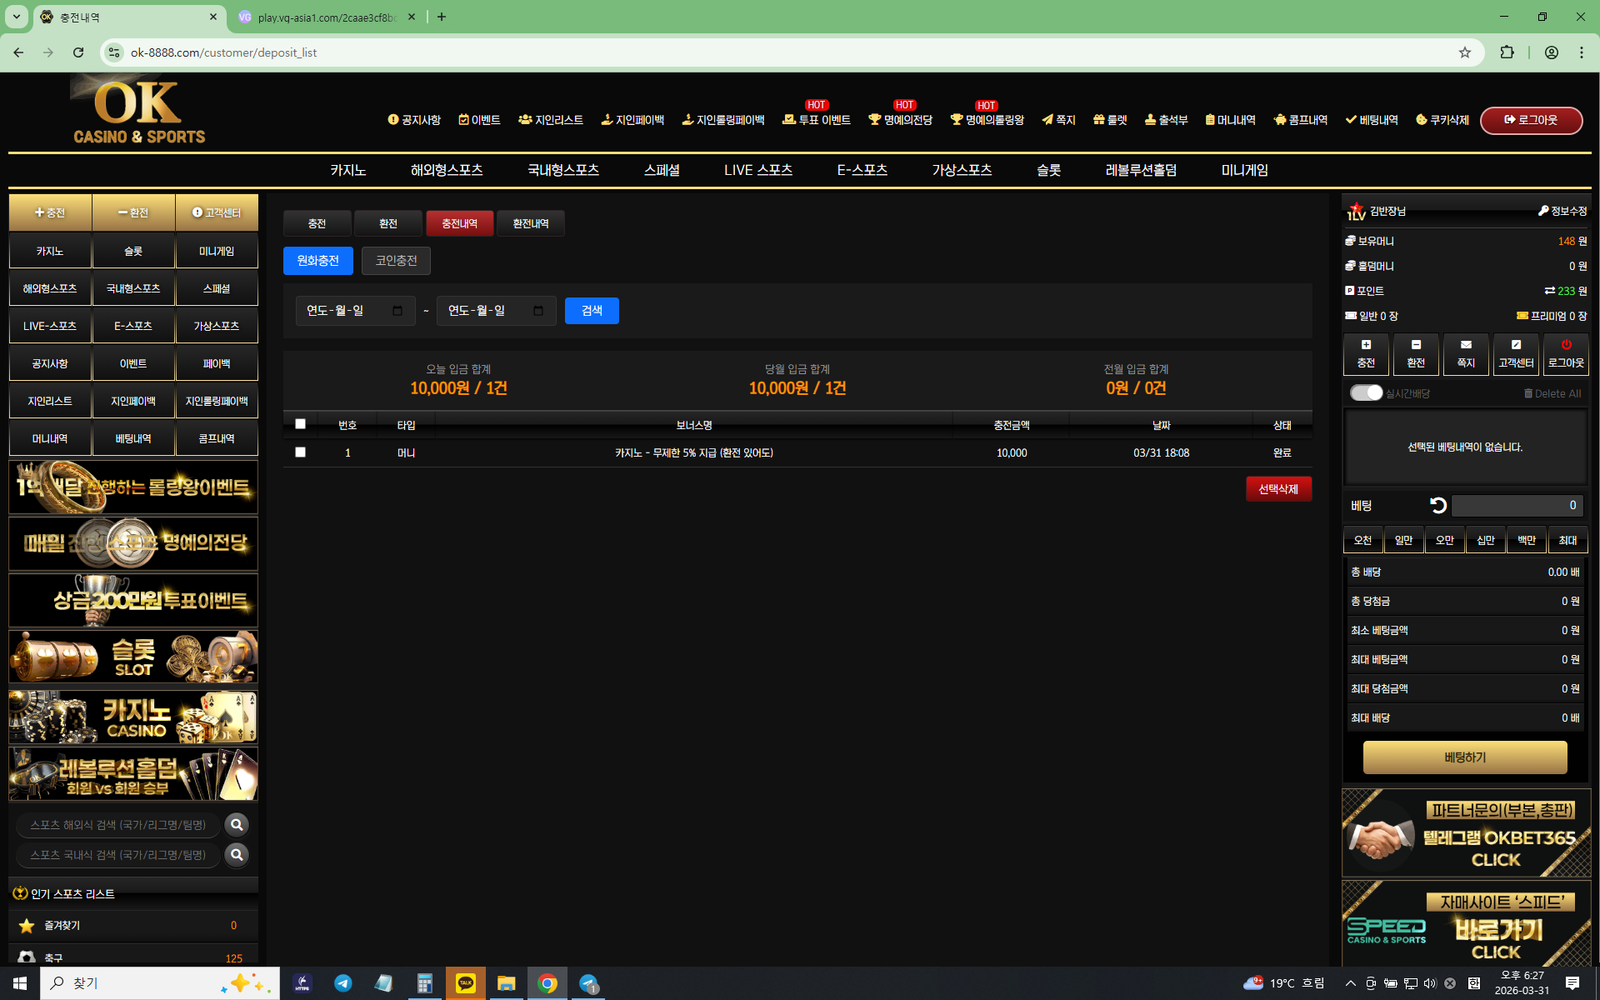1600x1000 pixels.
Task: Switch to the 환전내역 tab
Action: click(530, 224)
